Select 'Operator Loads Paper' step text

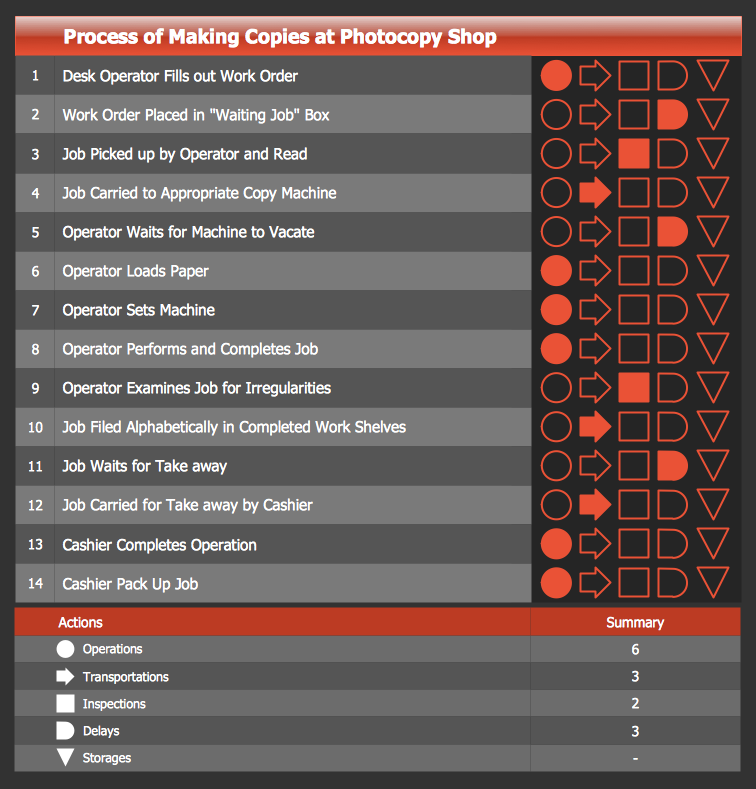tap(135, 271)
